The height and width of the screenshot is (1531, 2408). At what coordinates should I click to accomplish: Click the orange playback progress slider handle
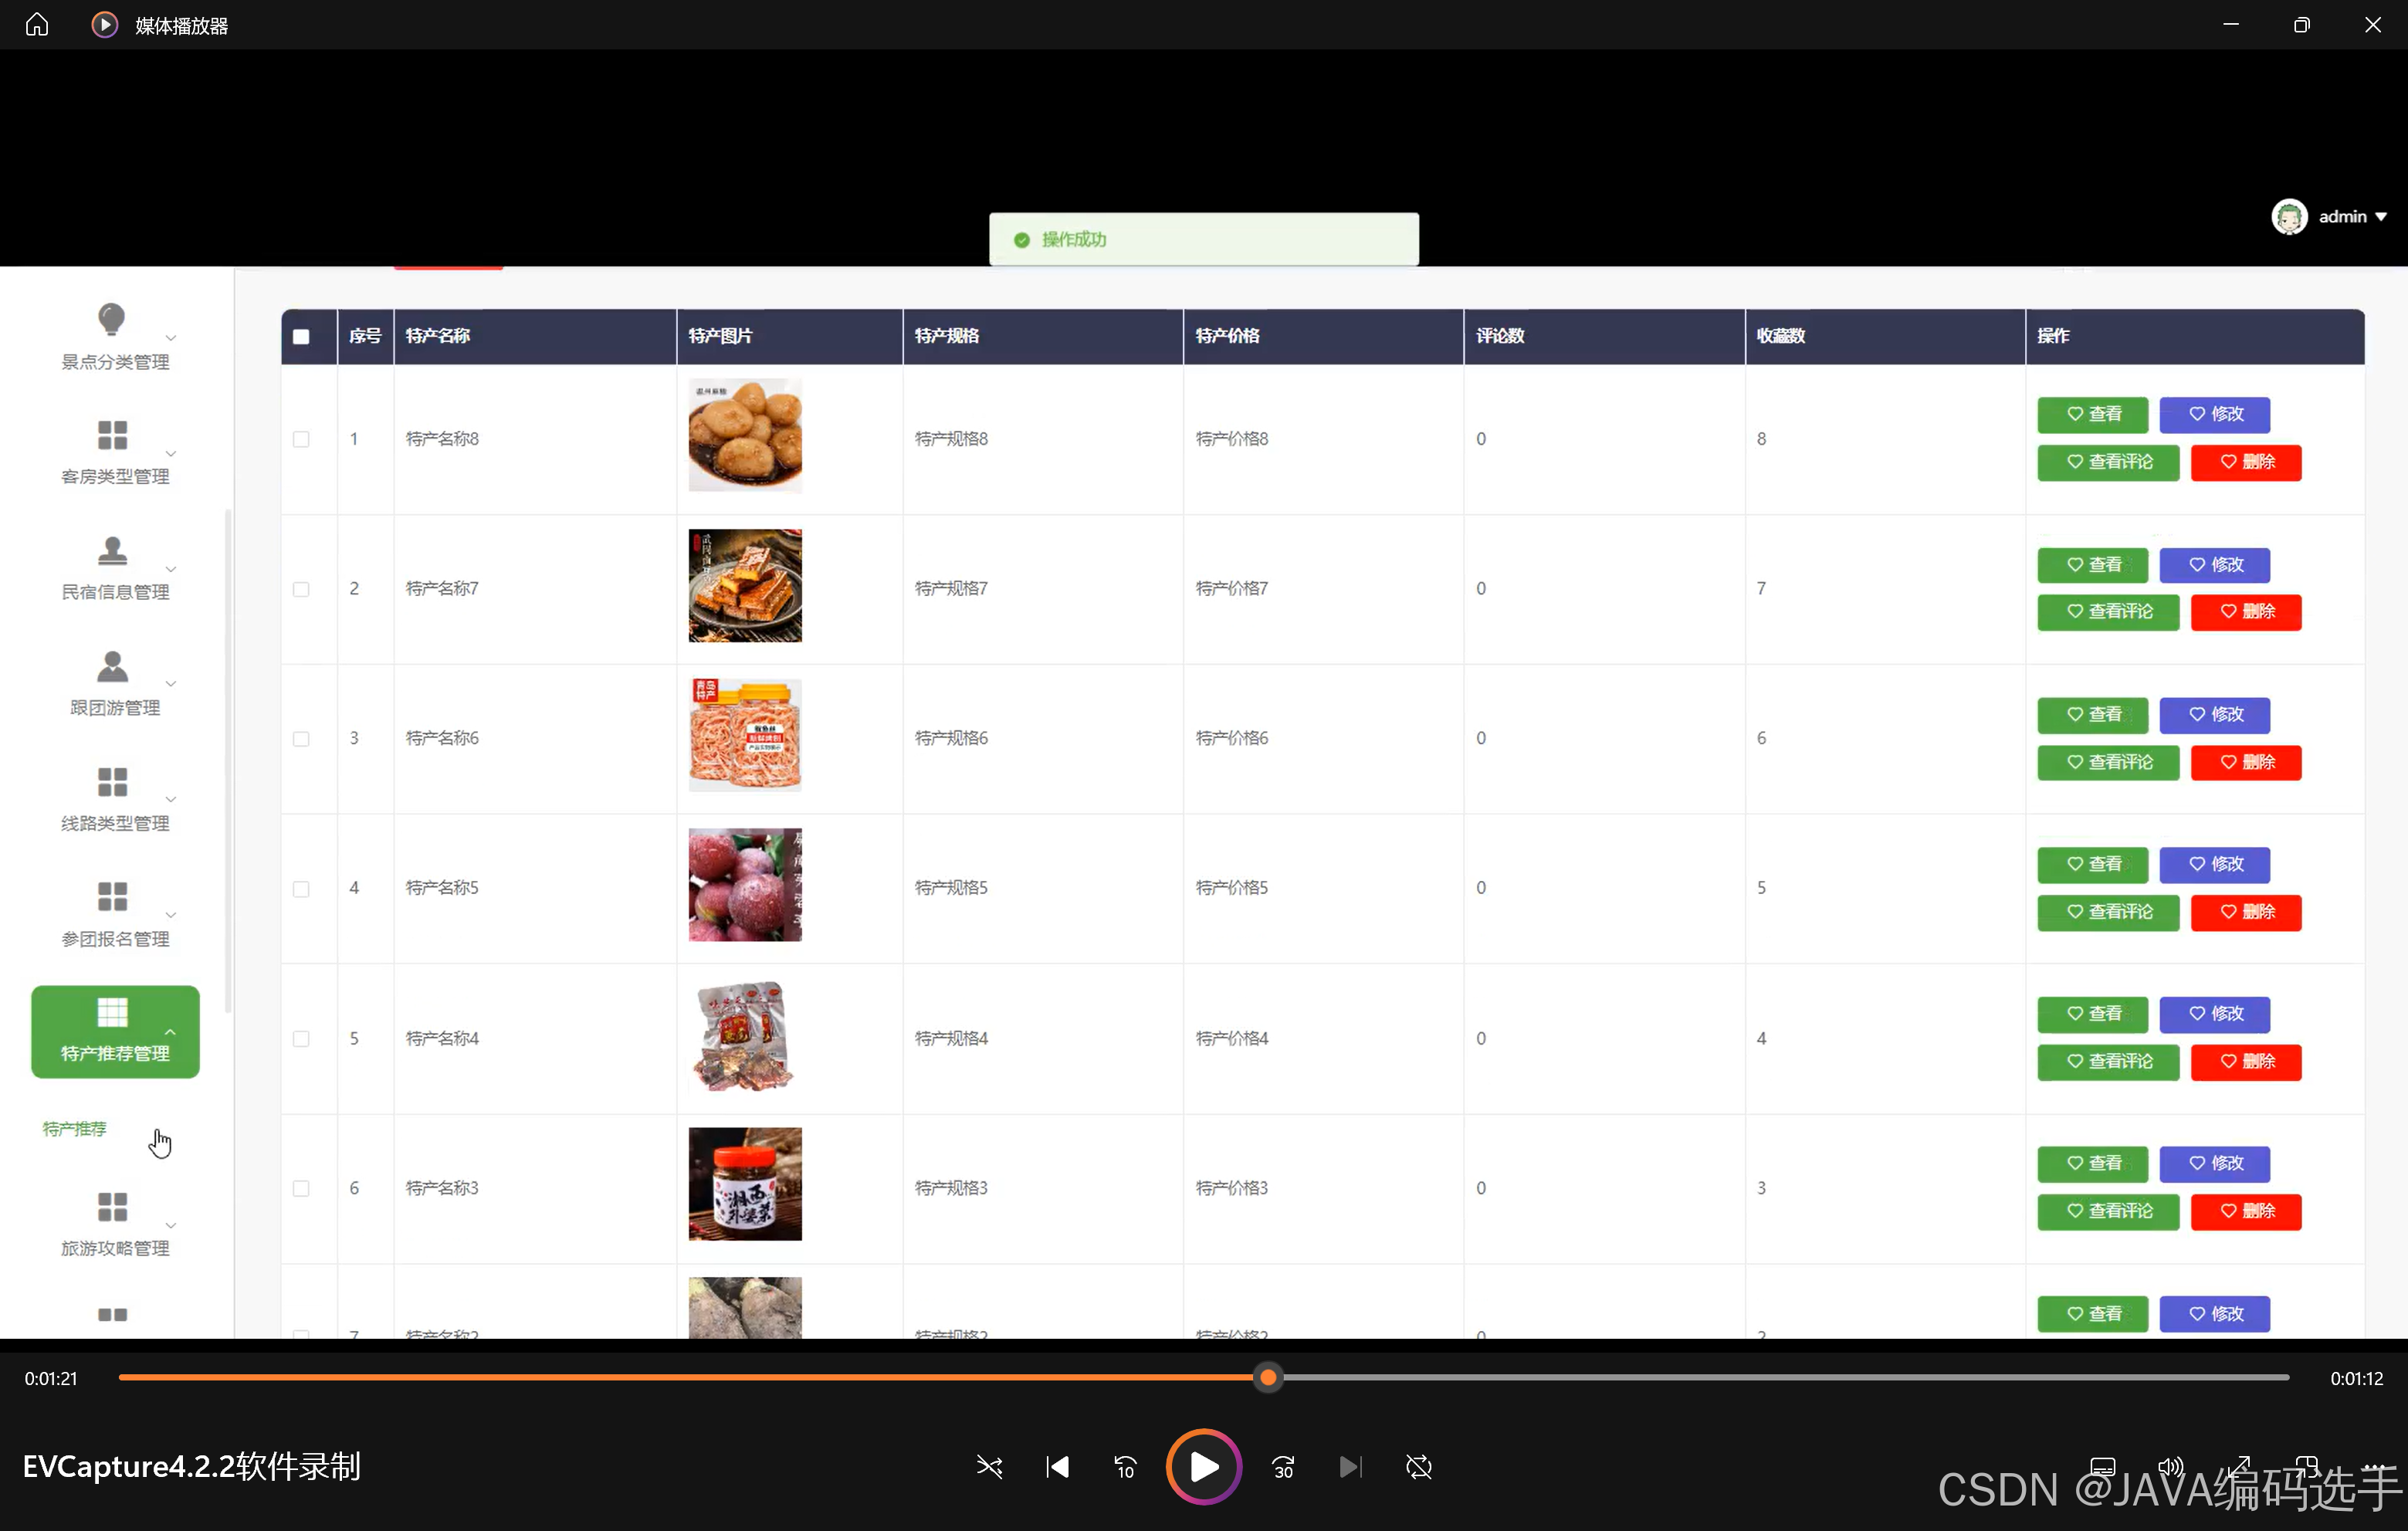click(1268, 1377)
